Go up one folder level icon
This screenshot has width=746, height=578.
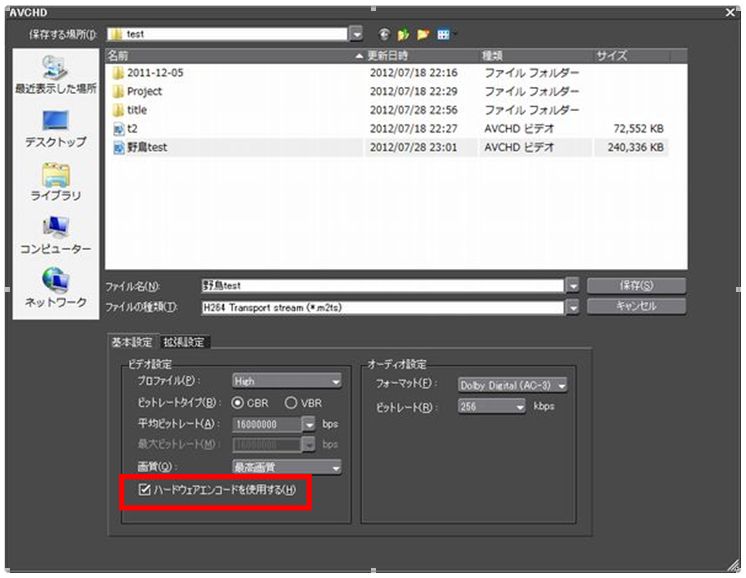pos(403,34)
